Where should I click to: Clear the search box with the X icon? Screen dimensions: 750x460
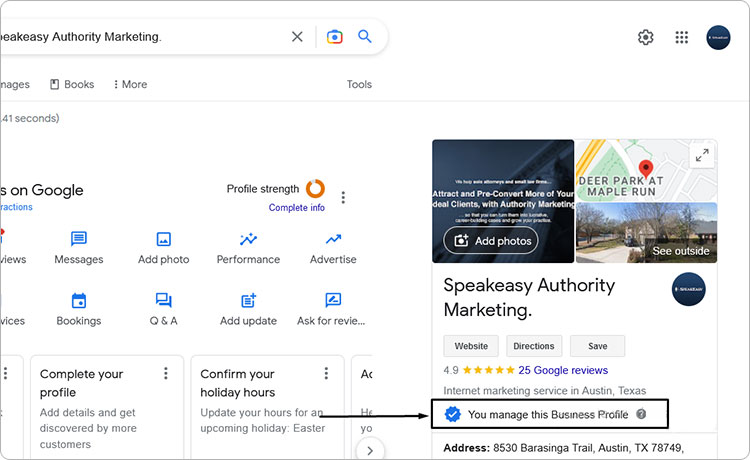pos(297,37)
